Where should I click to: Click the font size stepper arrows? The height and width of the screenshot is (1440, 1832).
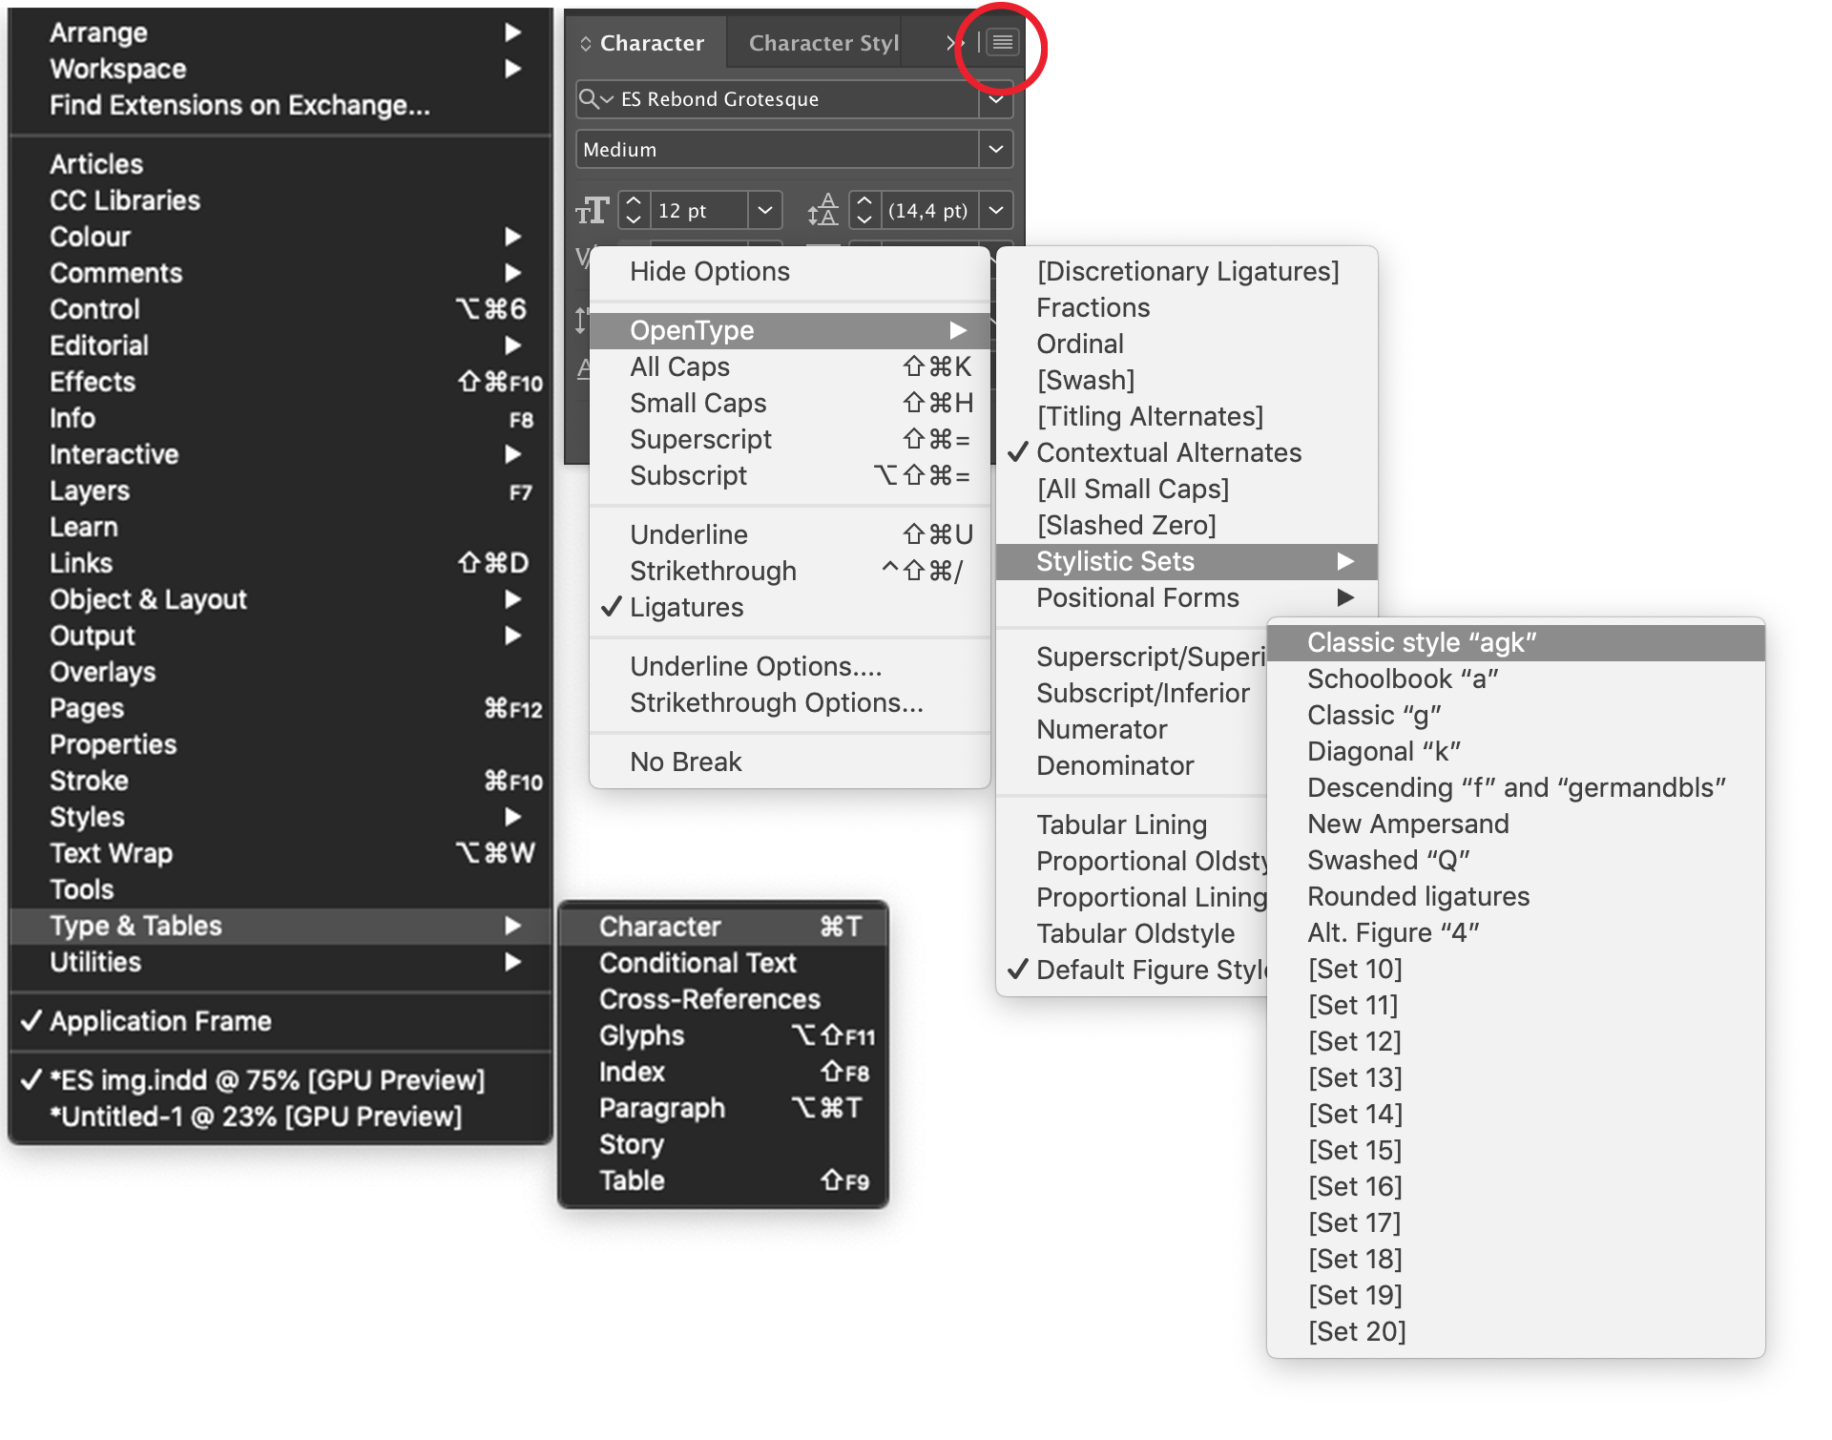coord(633,211)
